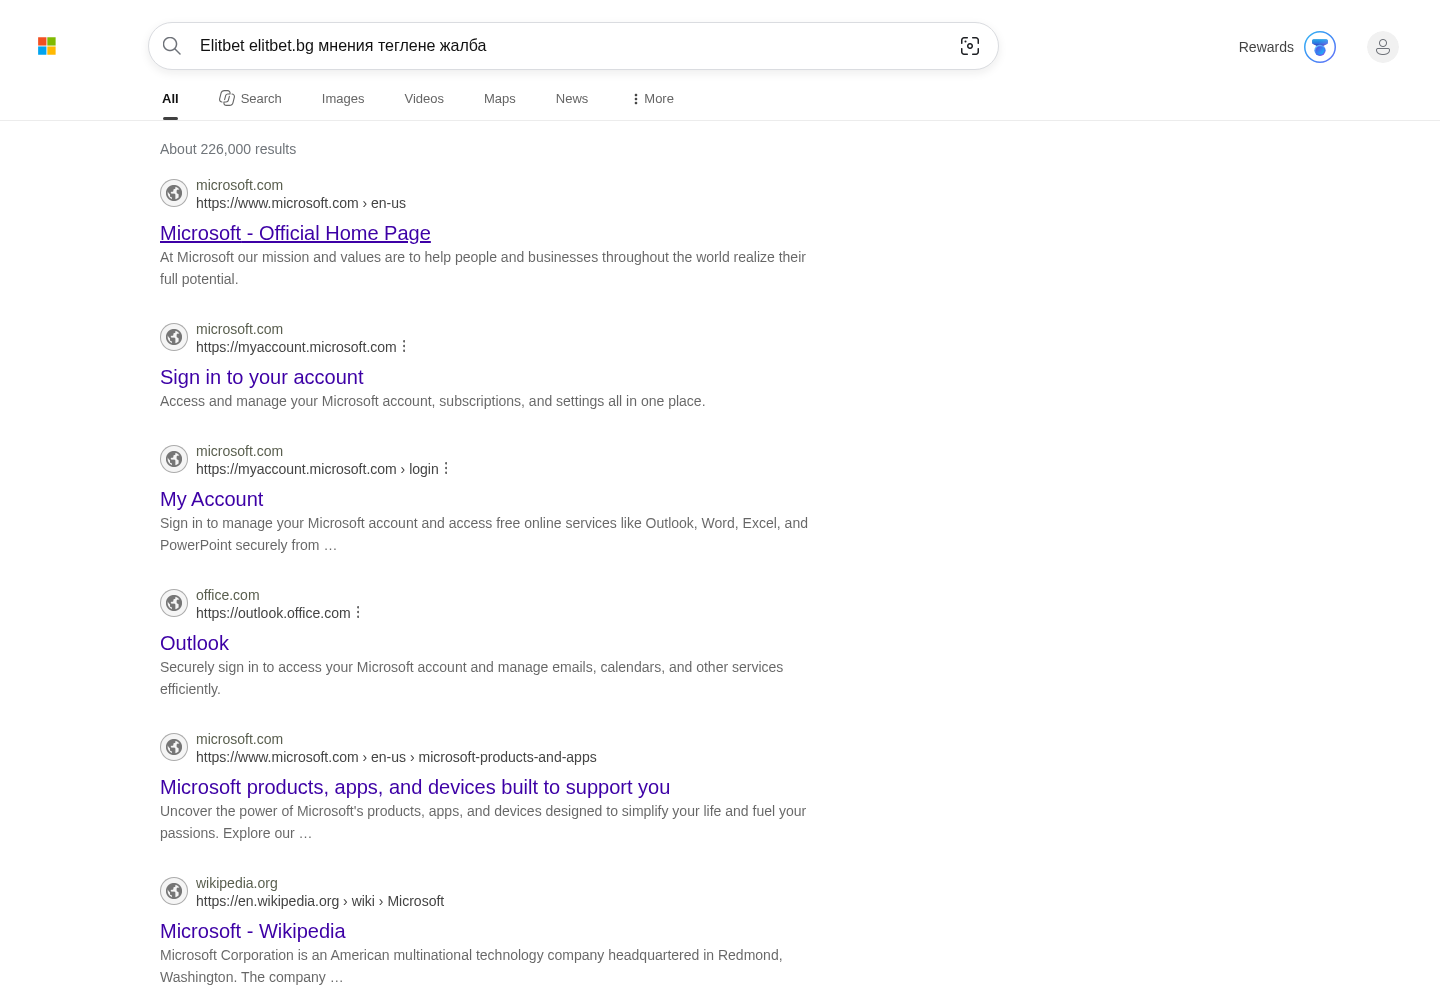Open options dots next to outlook.office.com URL
This screenshot has height=1000, width=1440.
[358, 612]
